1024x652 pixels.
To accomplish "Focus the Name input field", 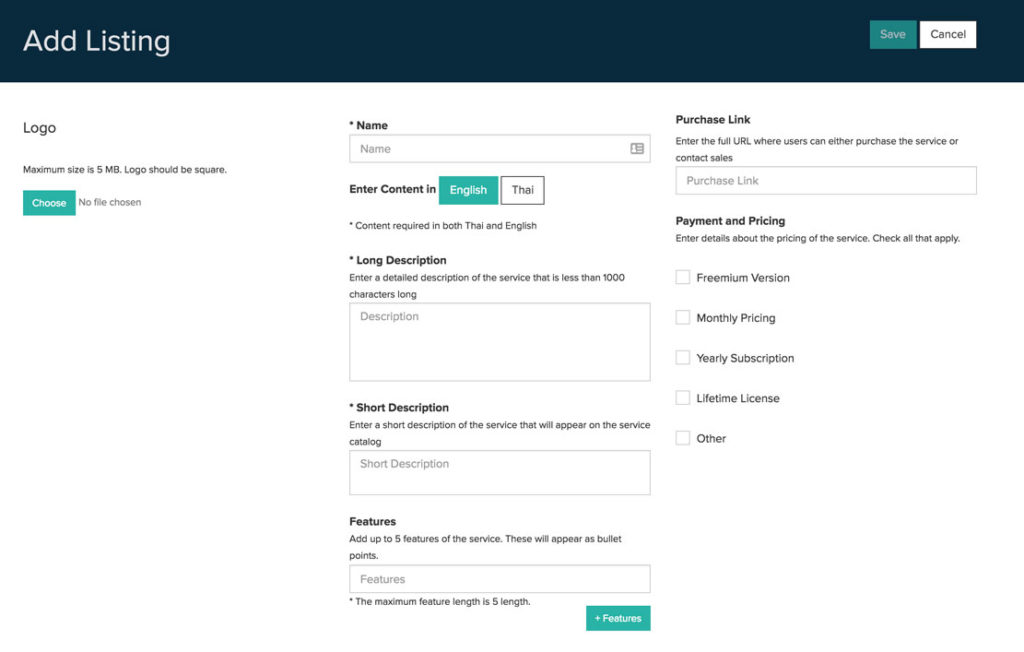I will pyautogui.click(x=500, y=149).
